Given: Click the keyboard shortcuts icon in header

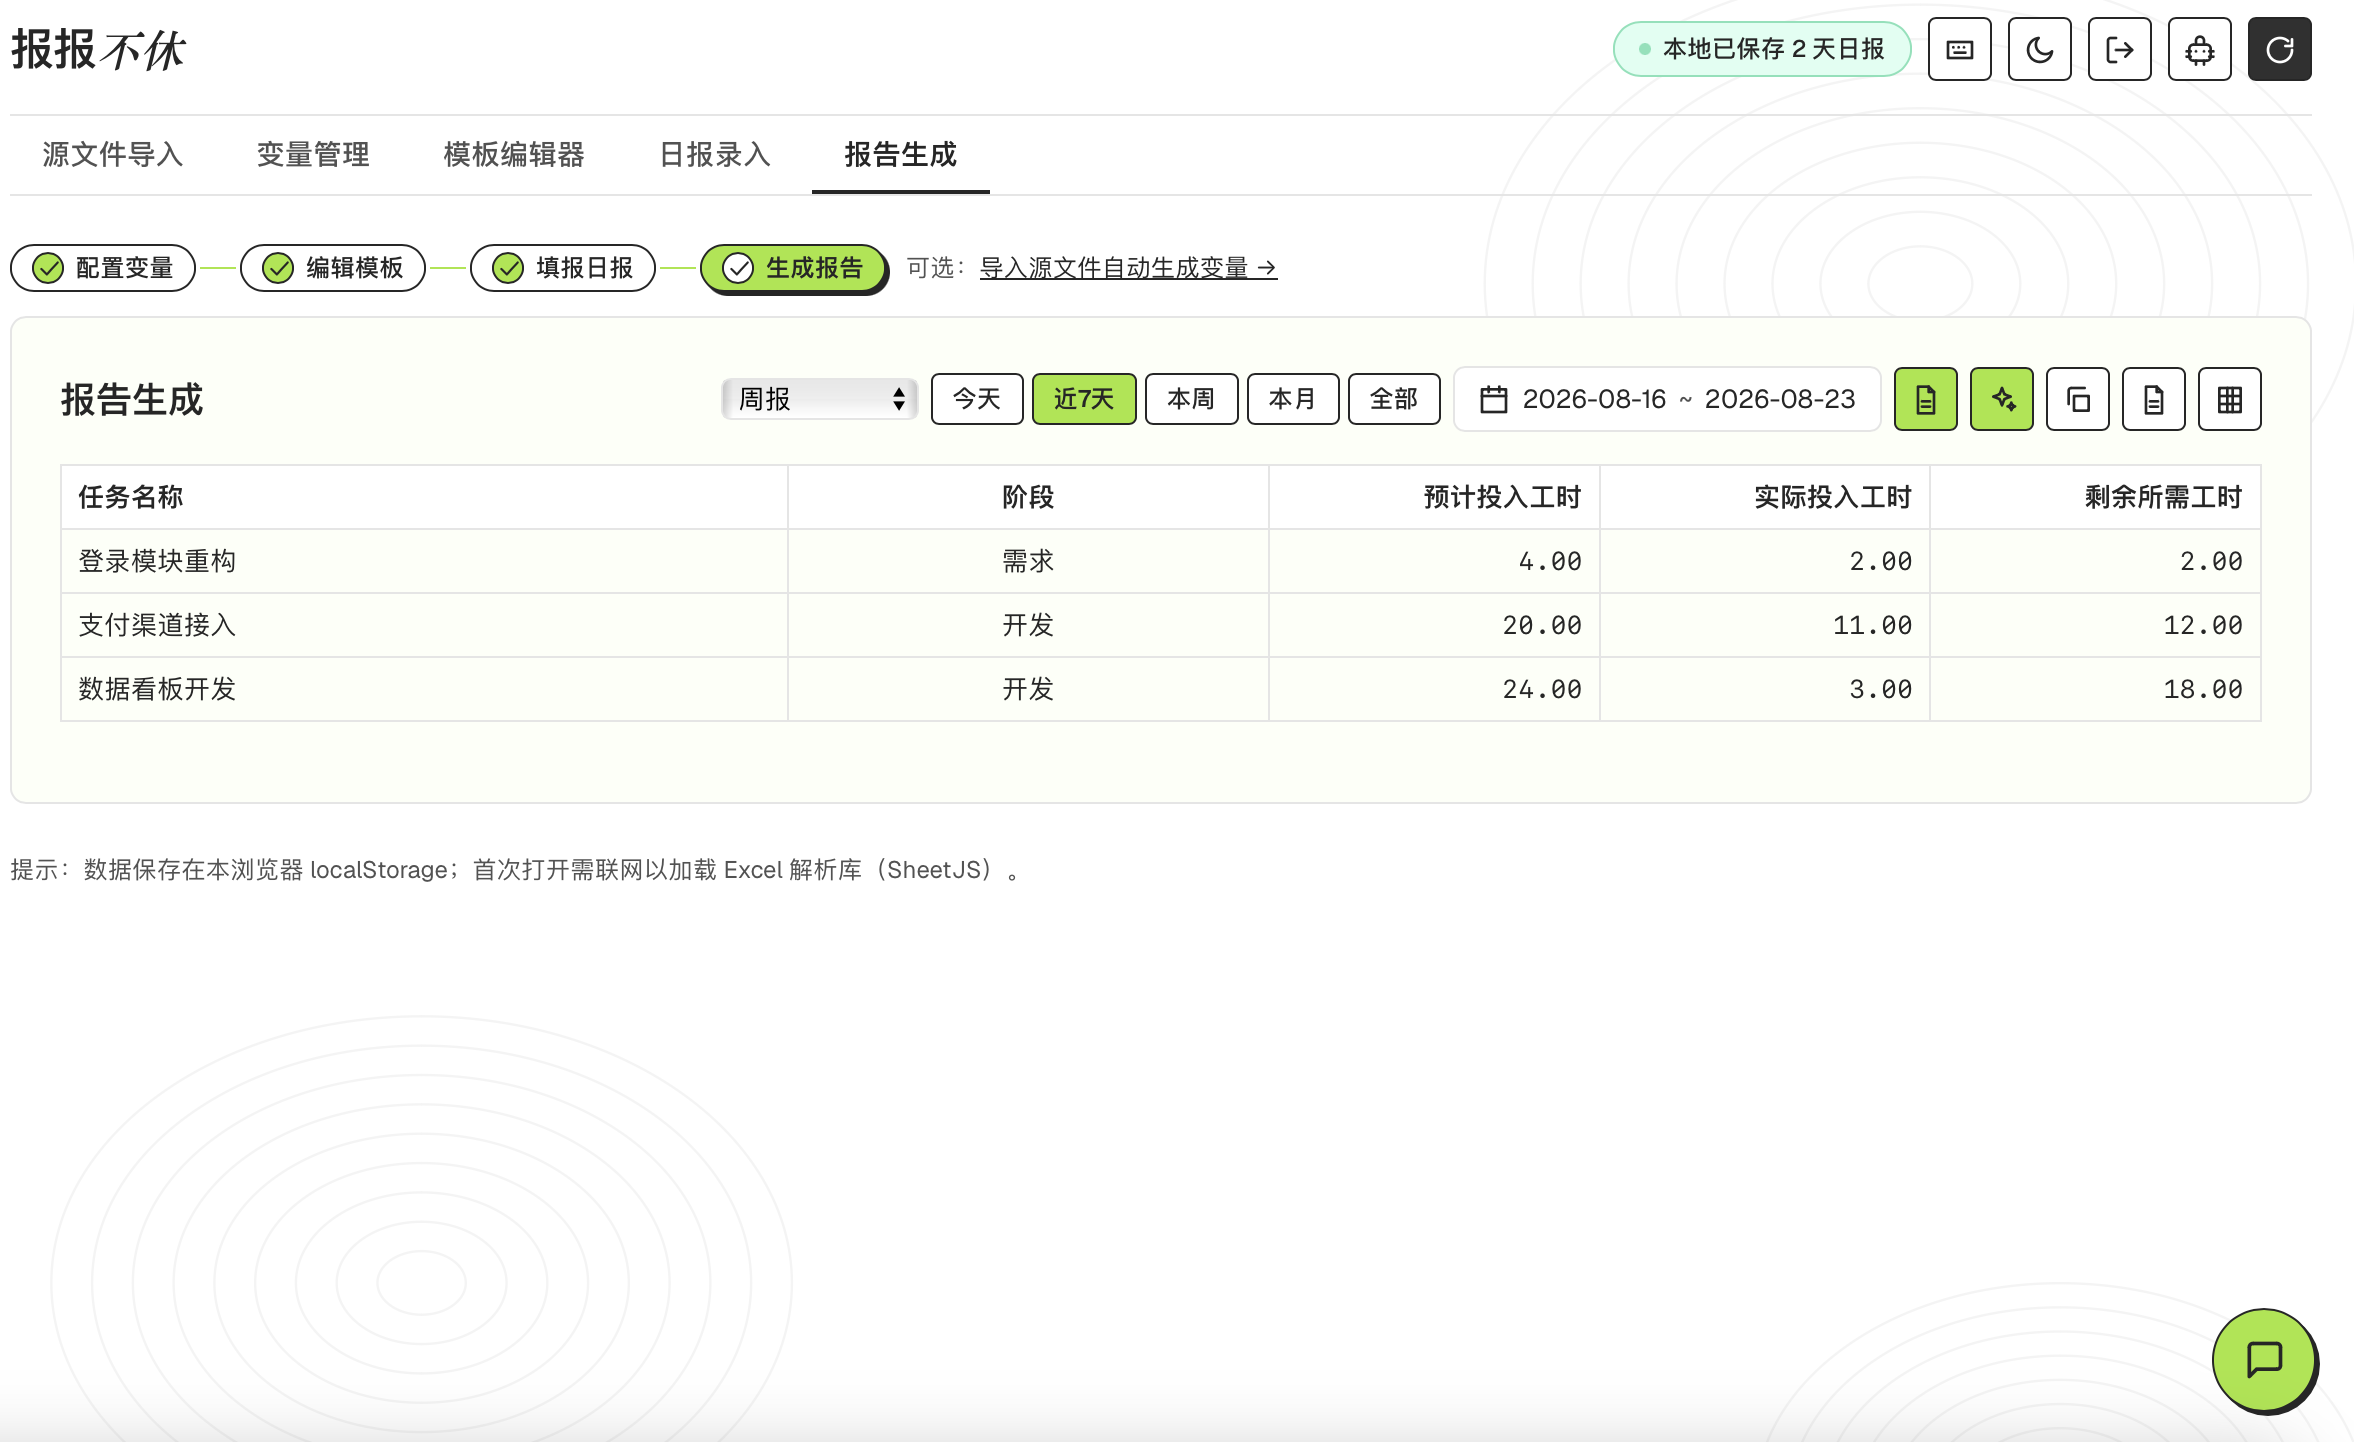Looking at the screenshot, I should click(1959, 49).
